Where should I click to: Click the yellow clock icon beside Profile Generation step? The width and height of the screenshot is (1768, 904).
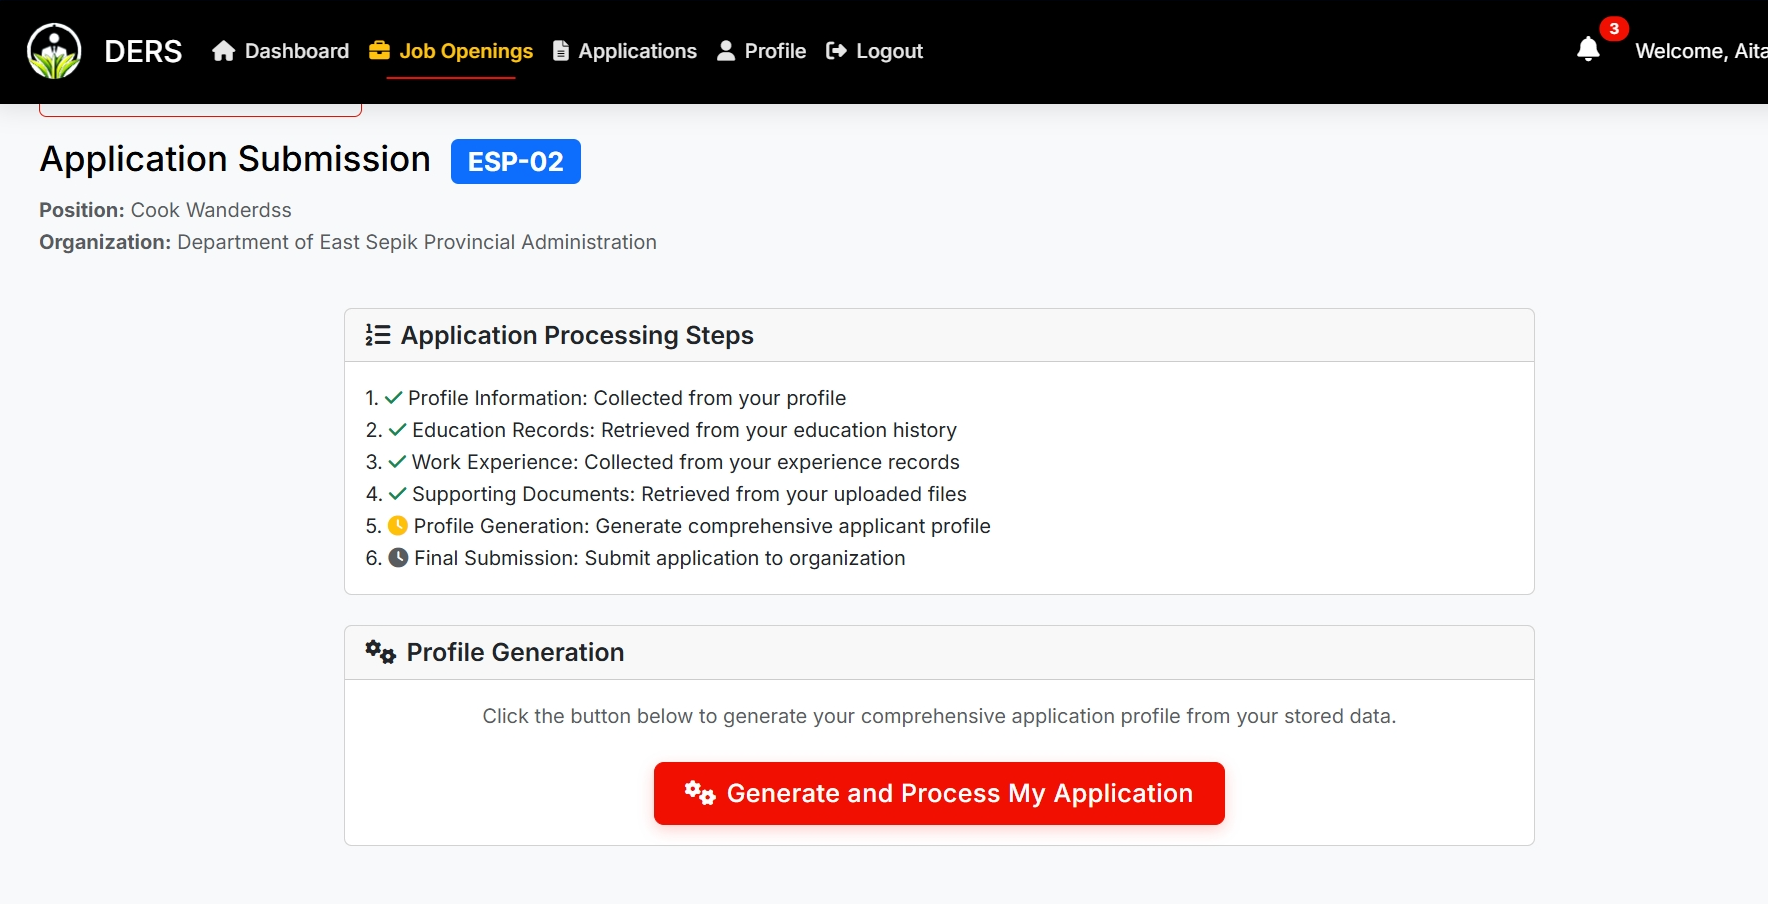pos(397,524)
